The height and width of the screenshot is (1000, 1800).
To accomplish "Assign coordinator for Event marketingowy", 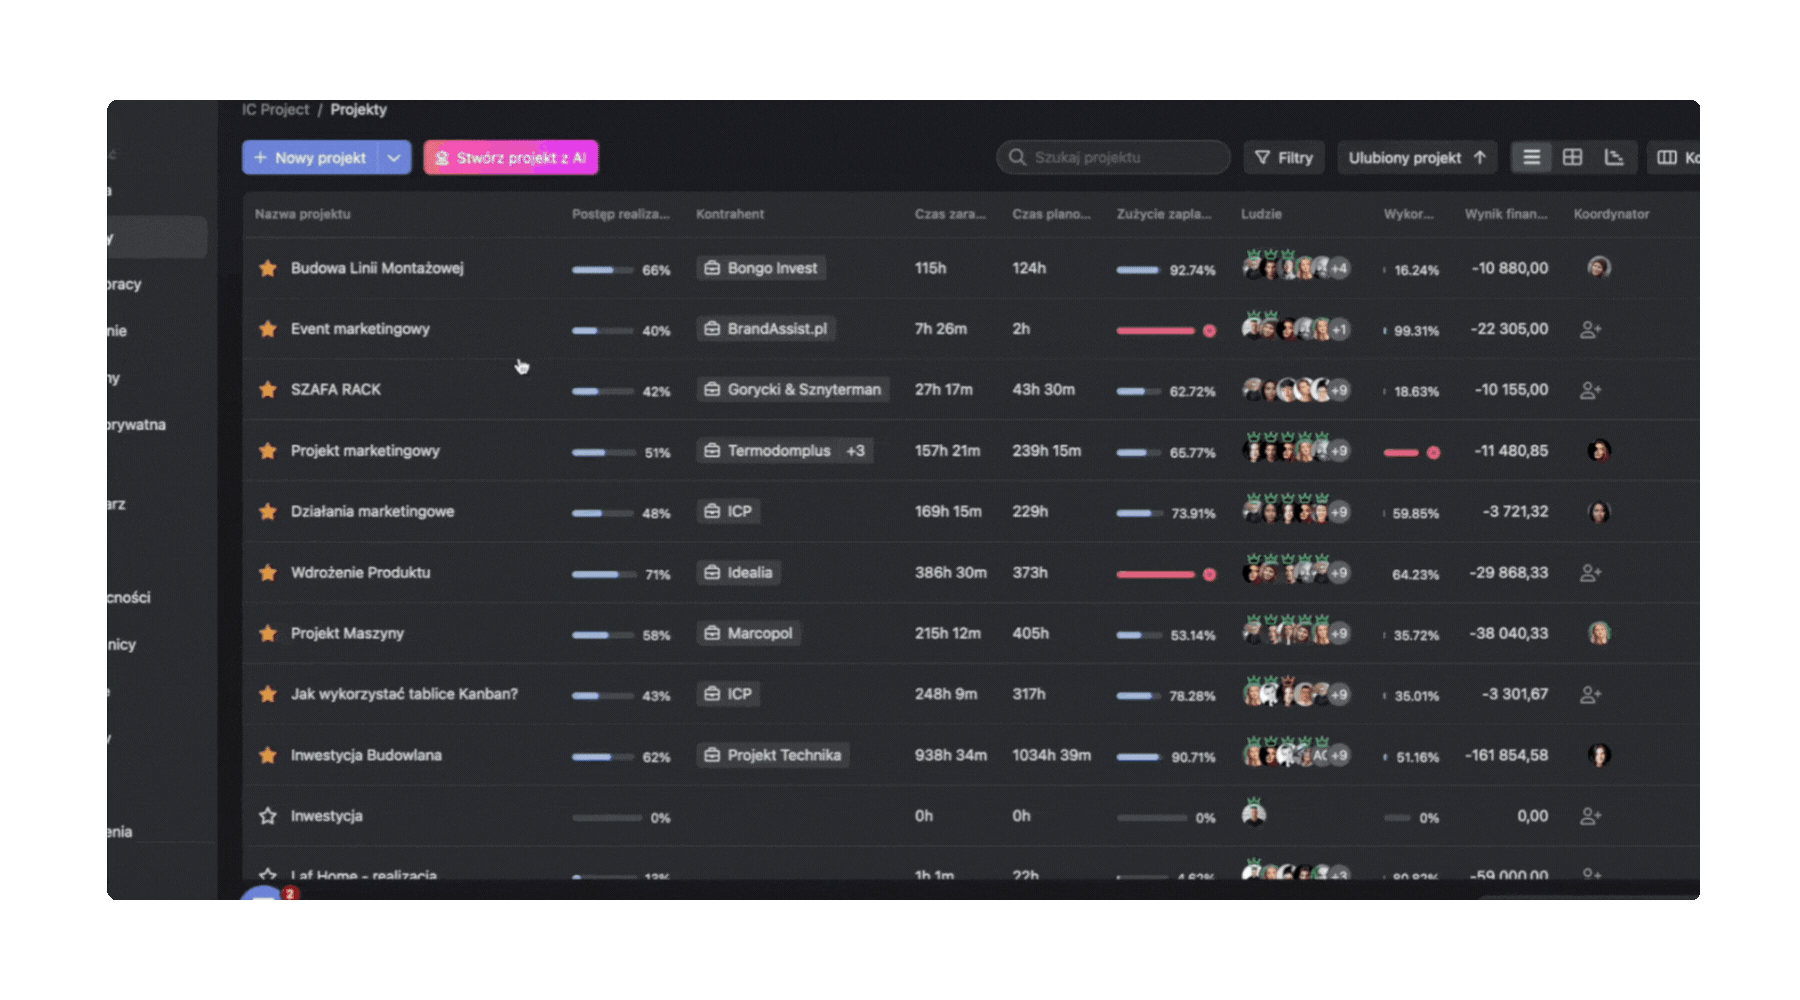I will (1590, 329).
